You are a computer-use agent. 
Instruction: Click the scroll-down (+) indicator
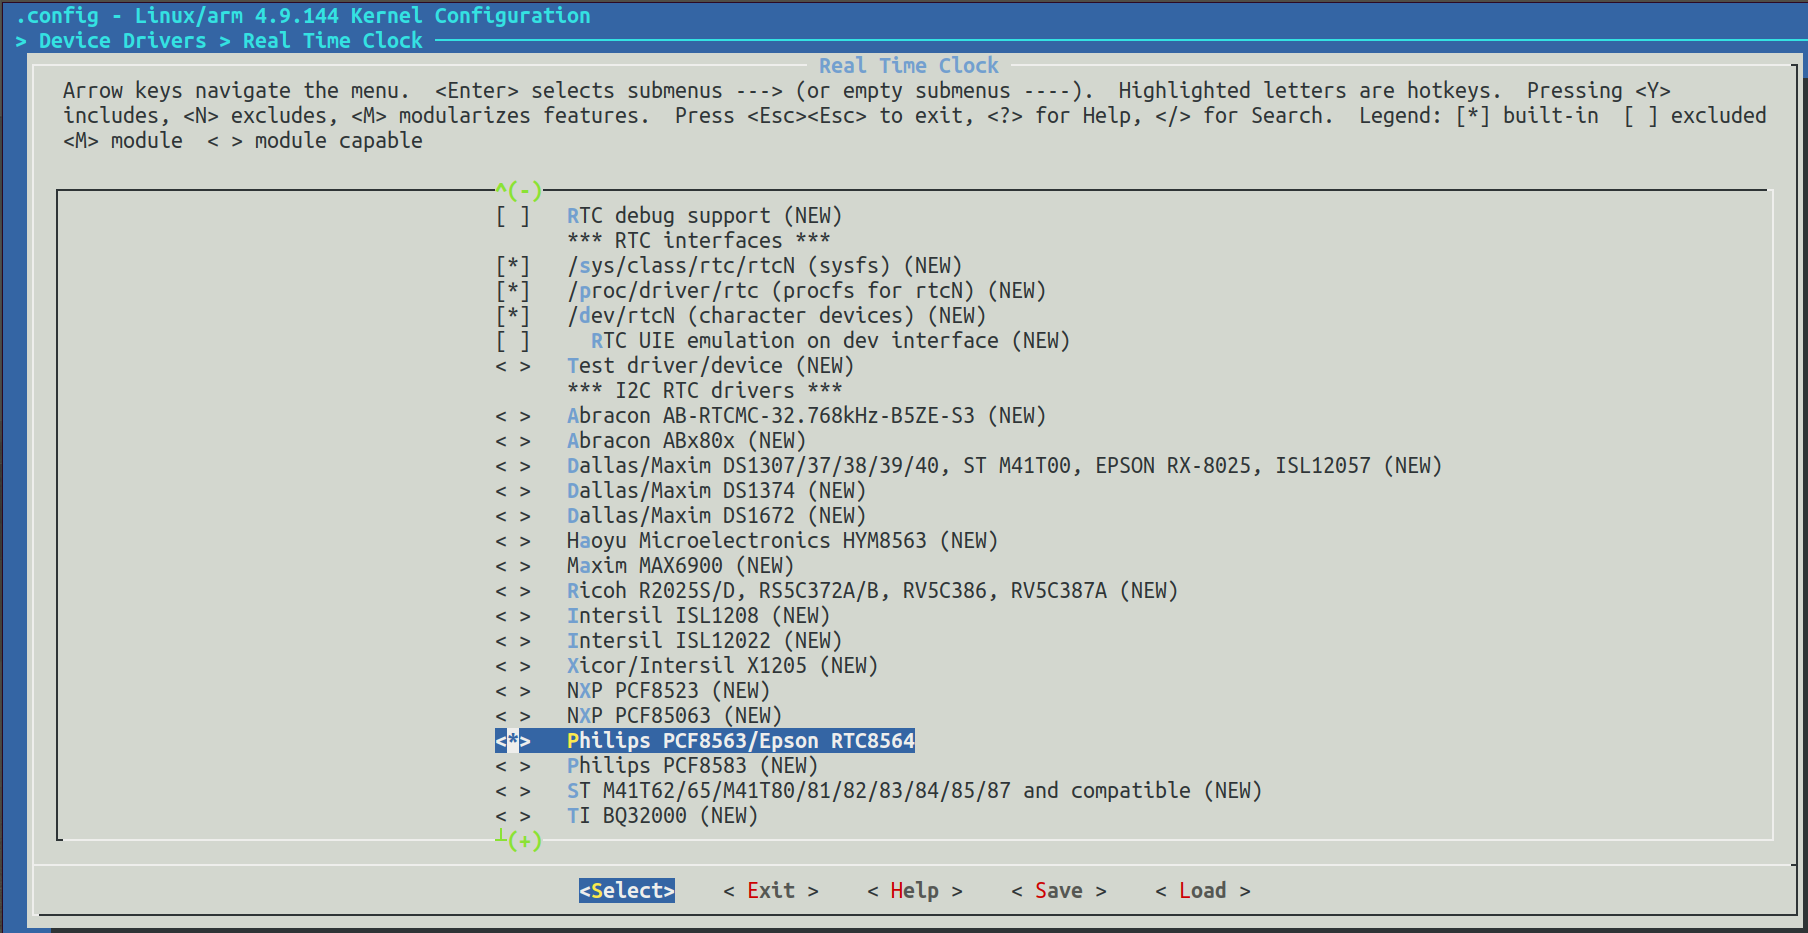pyautogui.click(x=519, y=840)
